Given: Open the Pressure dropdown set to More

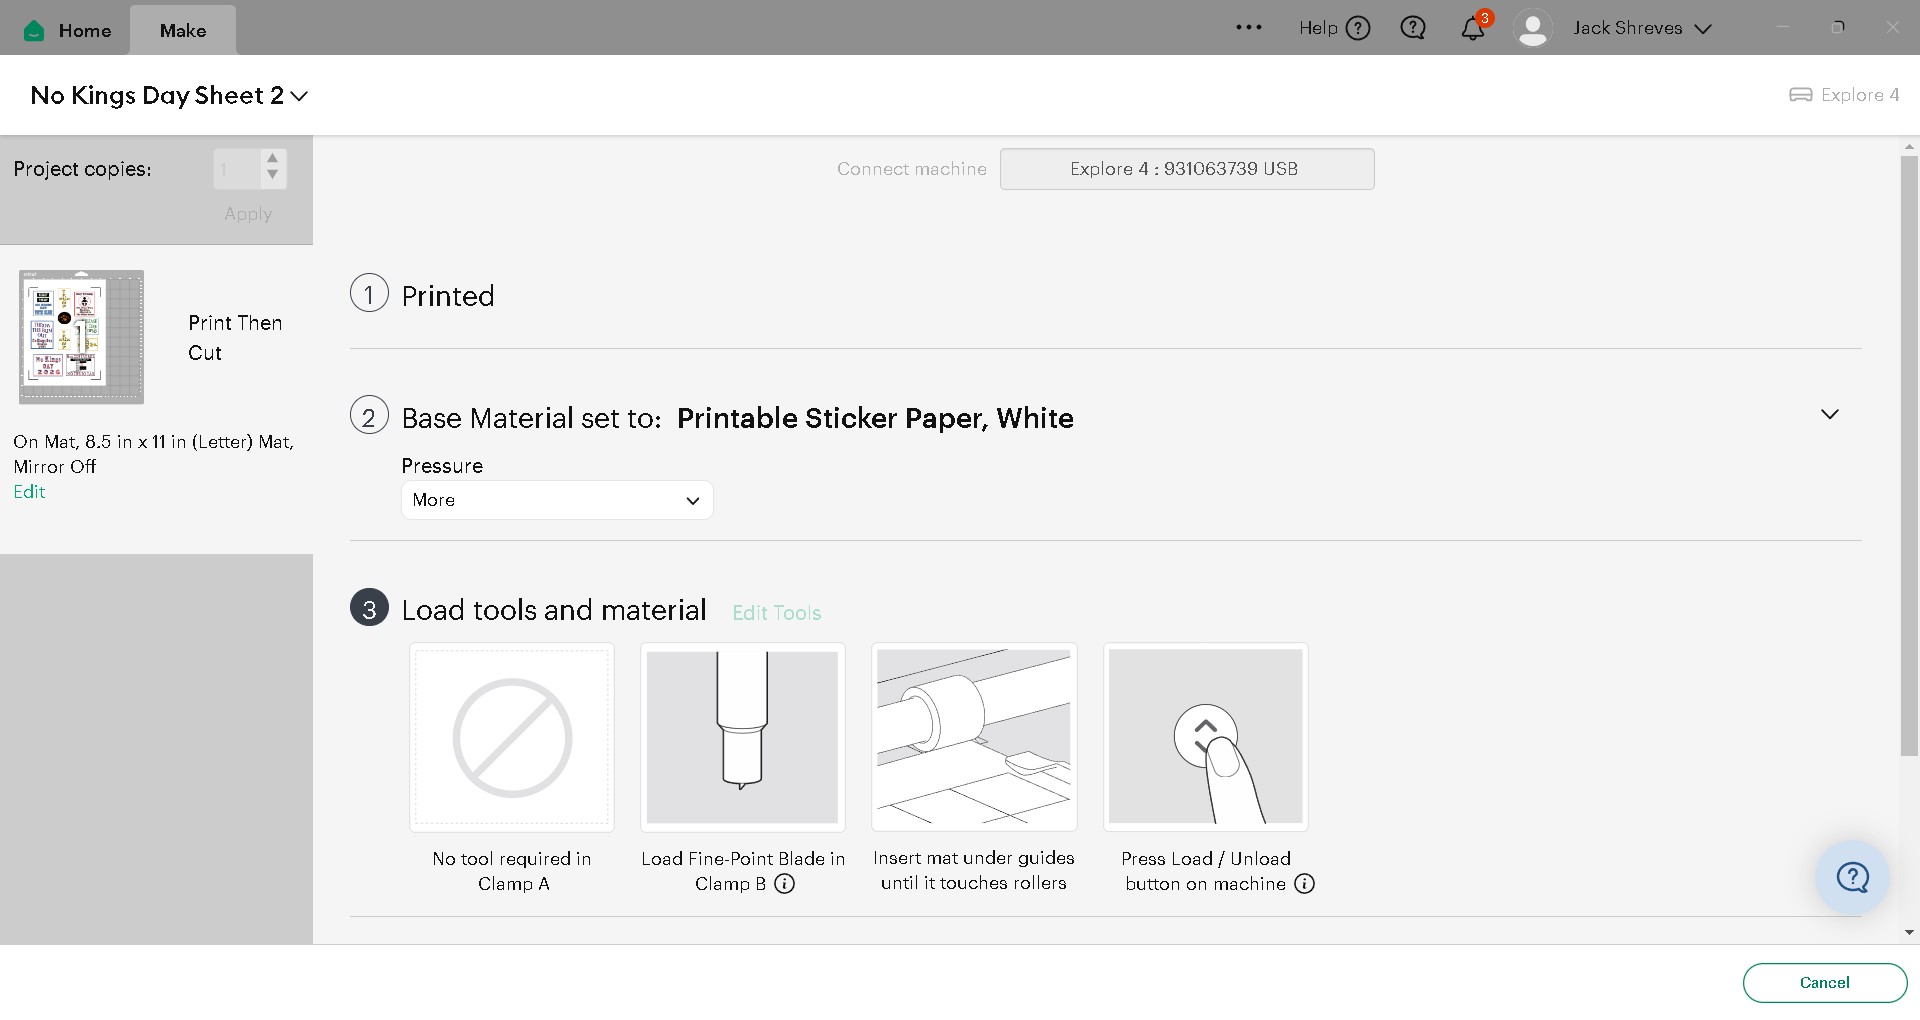Looking at the screenshot, I should 556,500.
